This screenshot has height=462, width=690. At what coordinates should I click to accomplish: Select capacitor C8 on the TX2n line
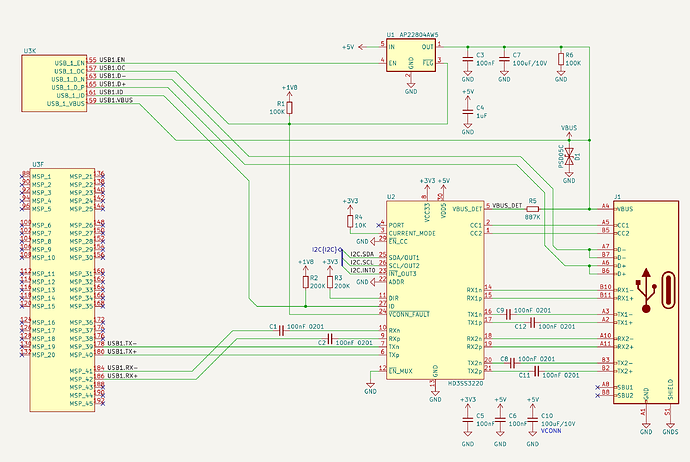click(x=512, y=363)
